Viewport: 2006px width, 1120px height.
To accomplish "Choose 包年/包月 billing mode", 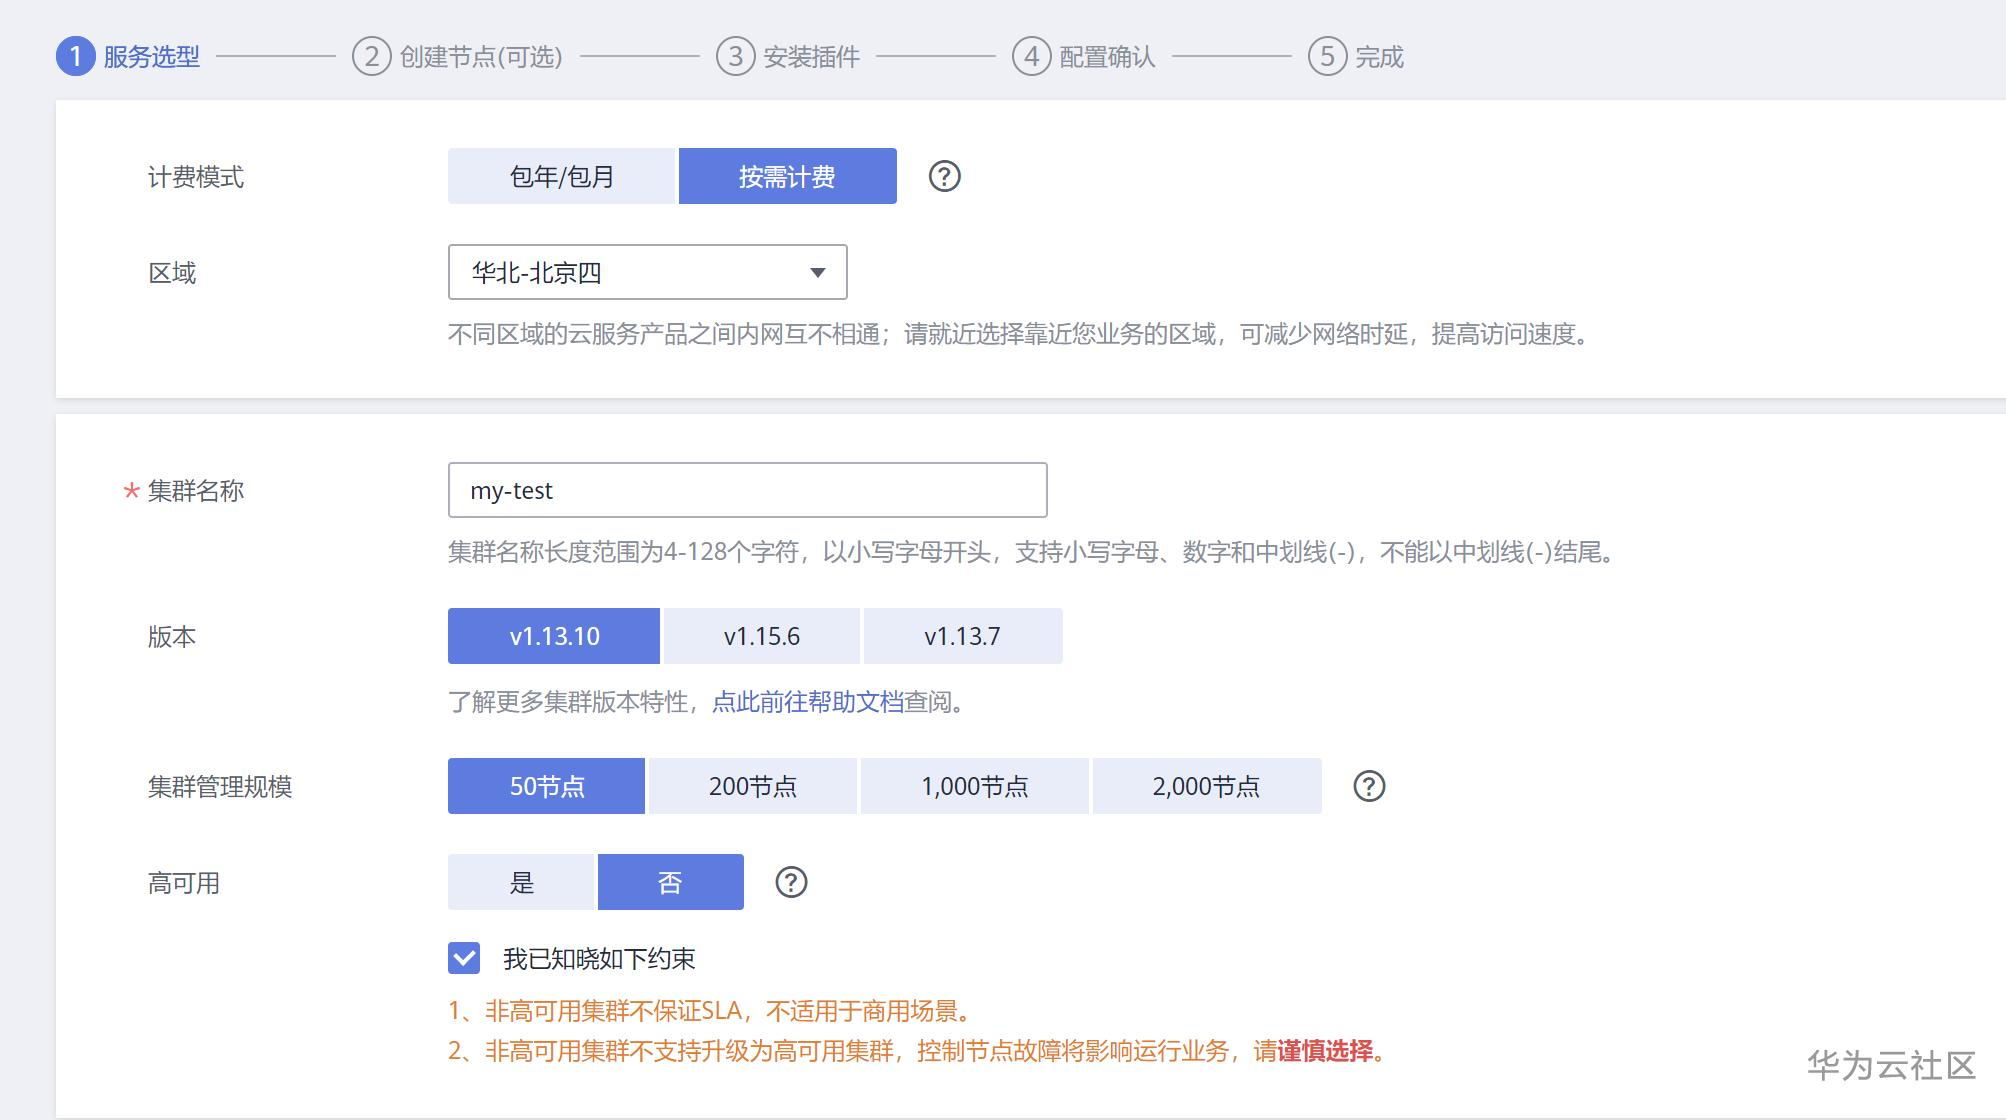I will (561, 176).
